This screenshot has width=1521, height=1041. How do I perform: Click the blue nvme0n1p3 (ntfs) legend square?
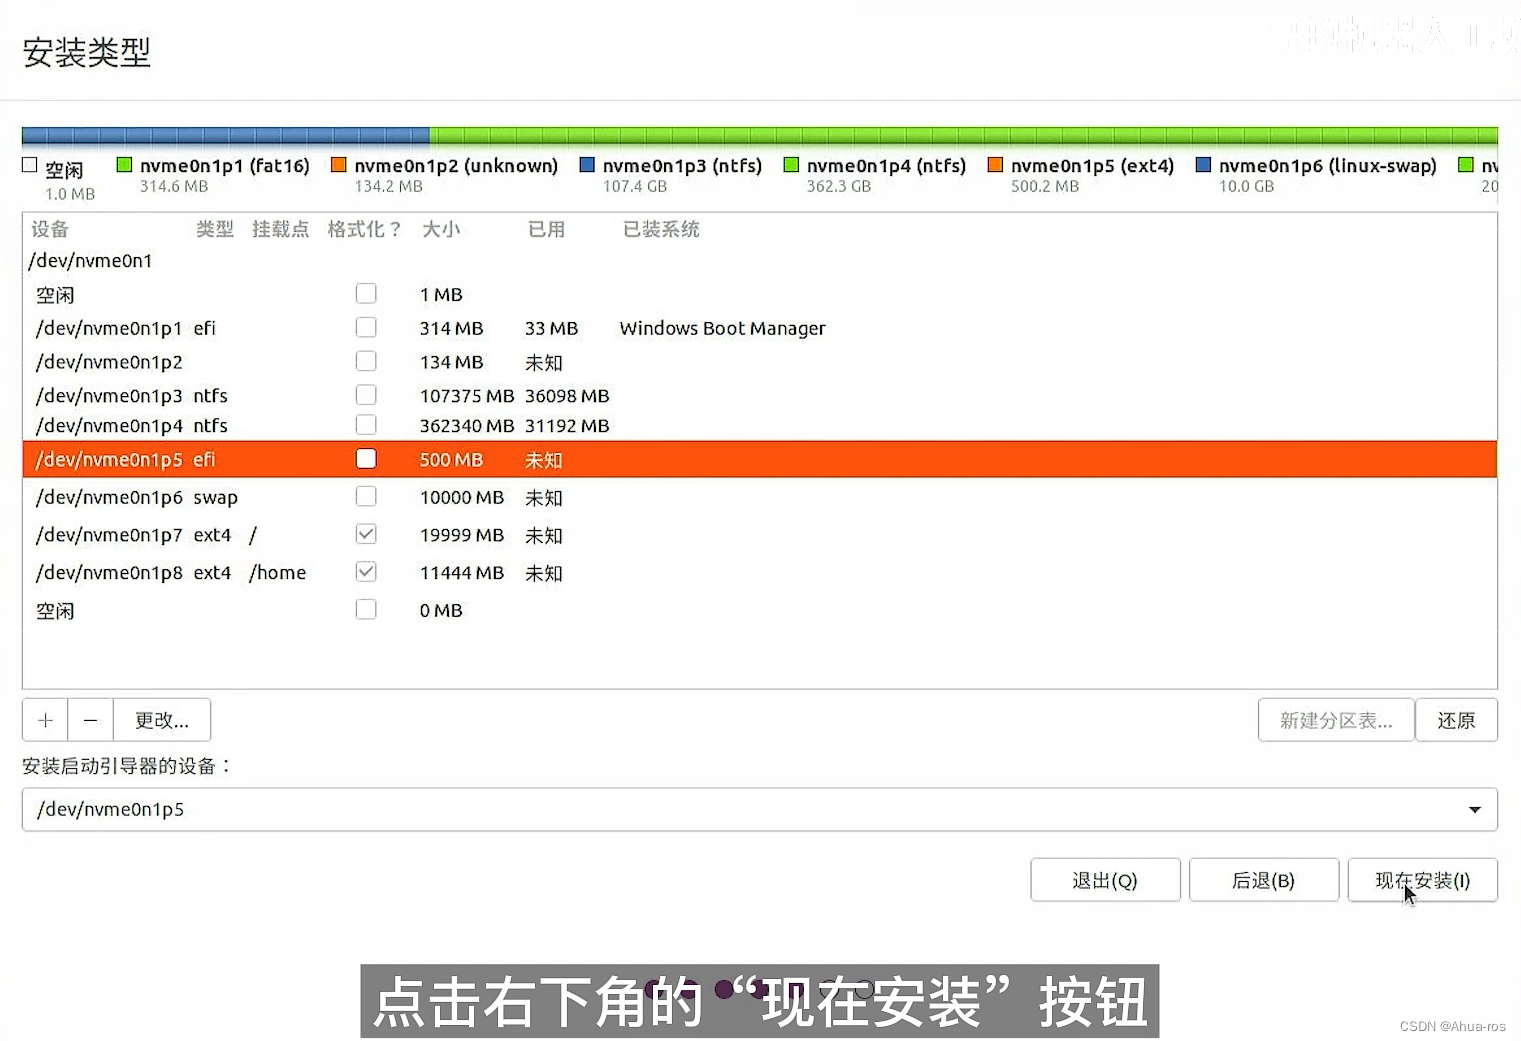(587, 164)
